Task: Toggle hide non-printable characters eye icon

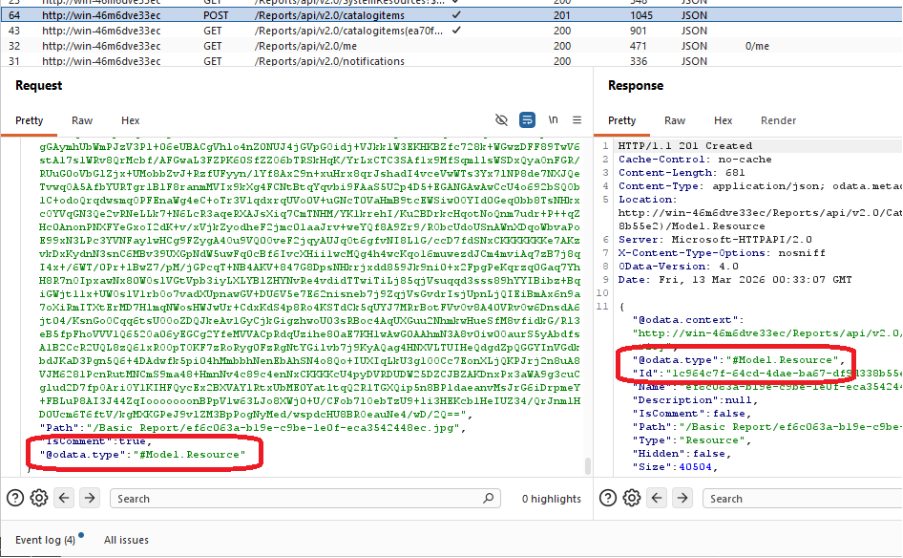Action: (x=502, y=120)
